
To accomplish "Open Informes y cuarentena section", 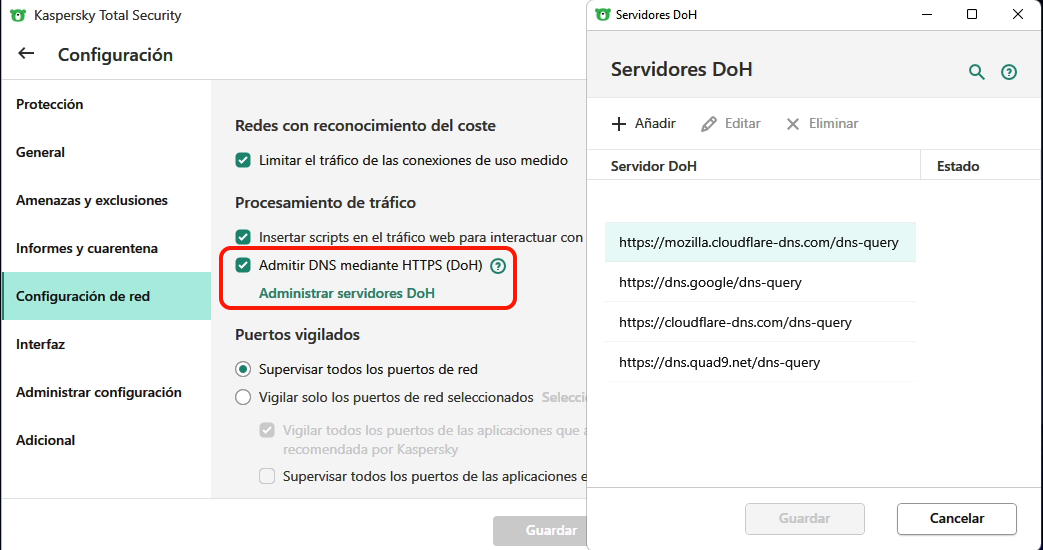I will coord(106,248).
